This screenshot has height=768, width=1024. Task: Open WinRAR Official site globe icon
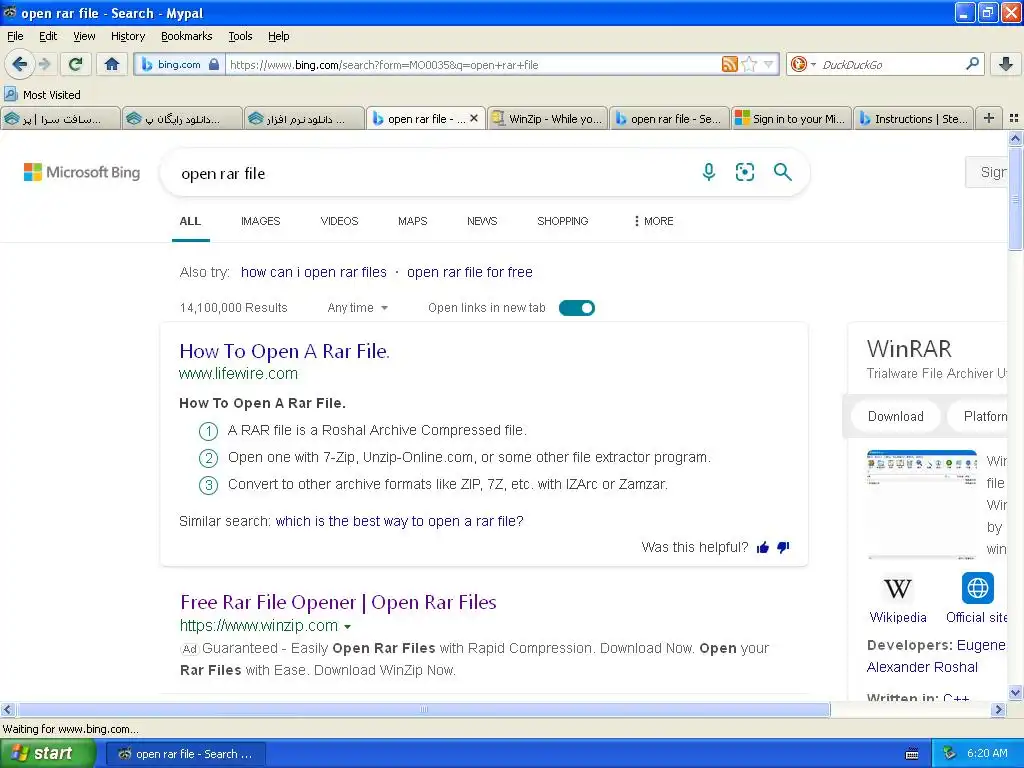tap(978, 588)
